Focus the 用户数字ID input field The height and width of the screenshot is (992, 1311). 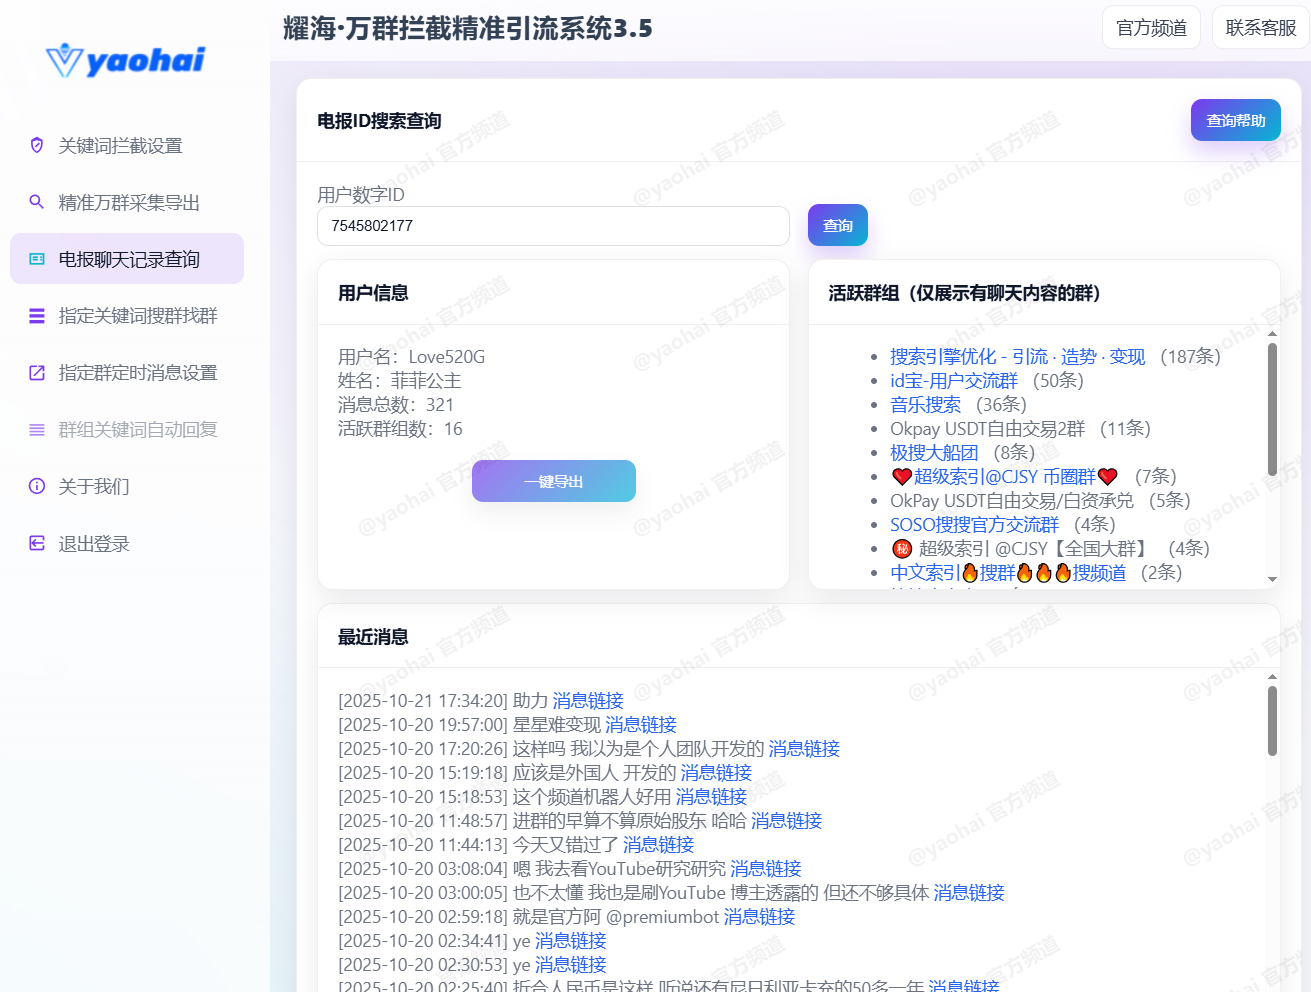coord(553,226)
